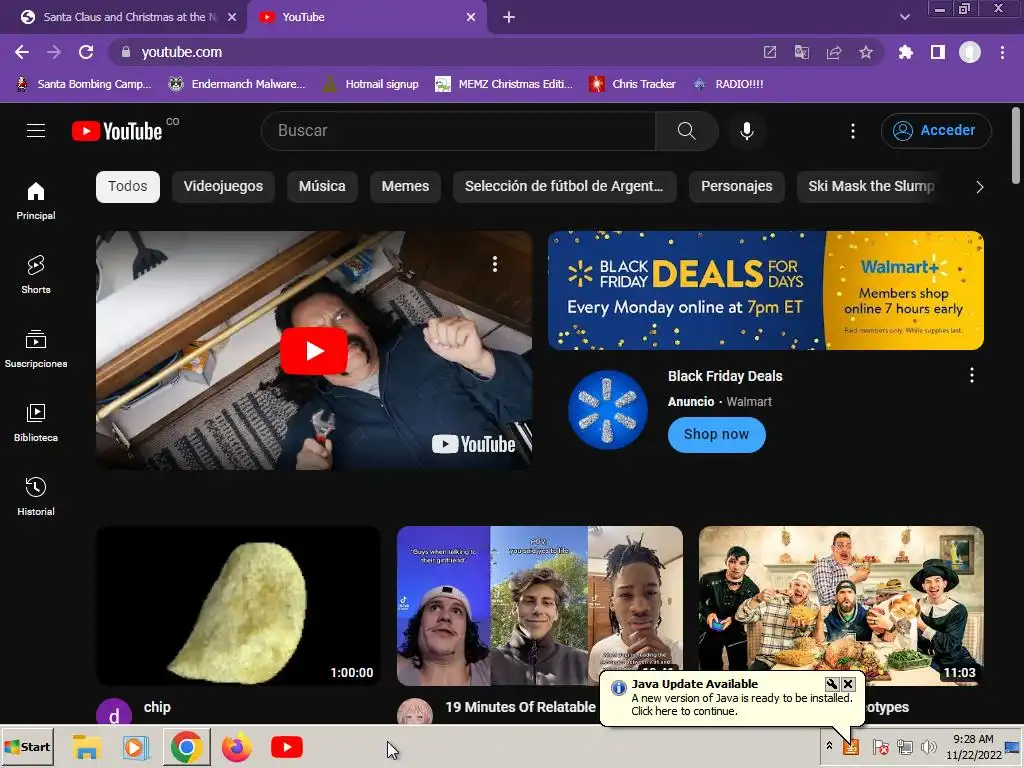1024x768 pixels.
Task: Open Firefox from the taskbar
Action: click(x=236, y=747)
